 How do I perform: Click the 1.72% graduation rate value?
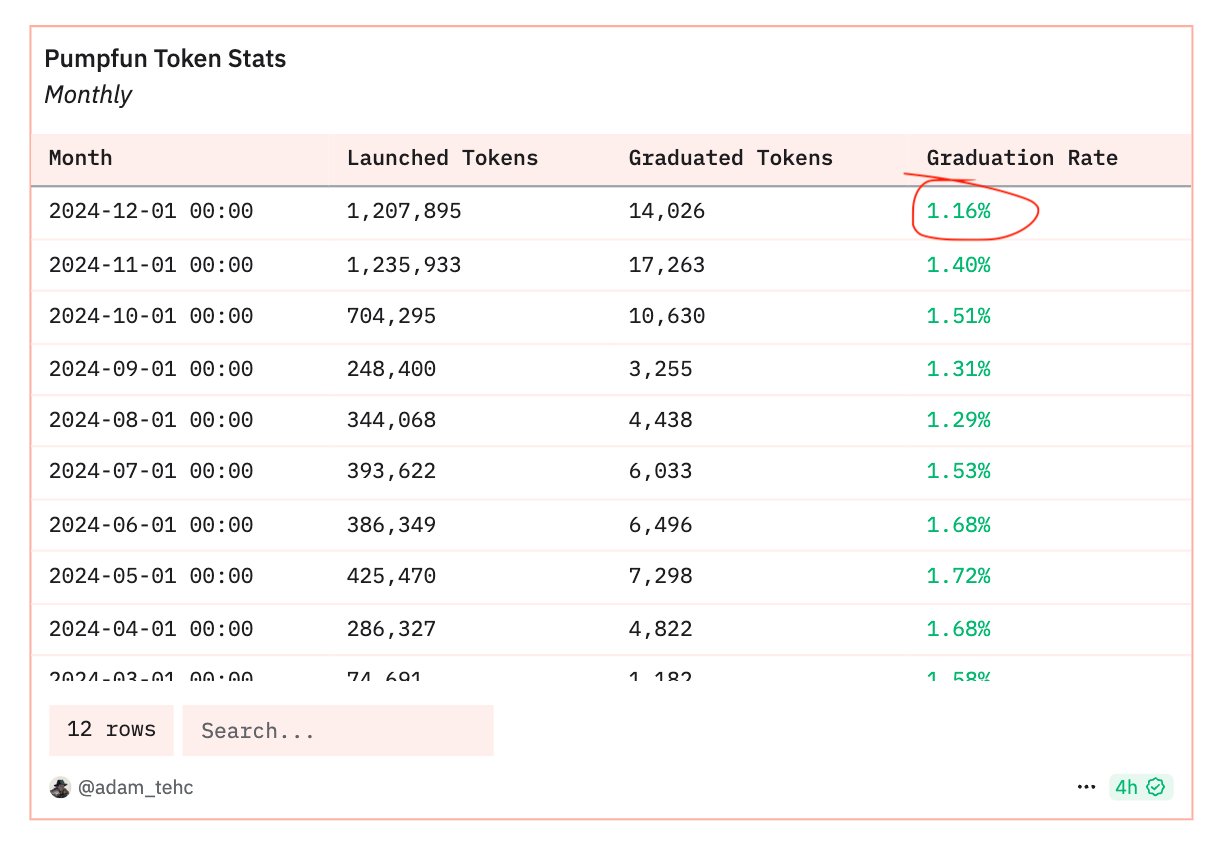[959, 577]
